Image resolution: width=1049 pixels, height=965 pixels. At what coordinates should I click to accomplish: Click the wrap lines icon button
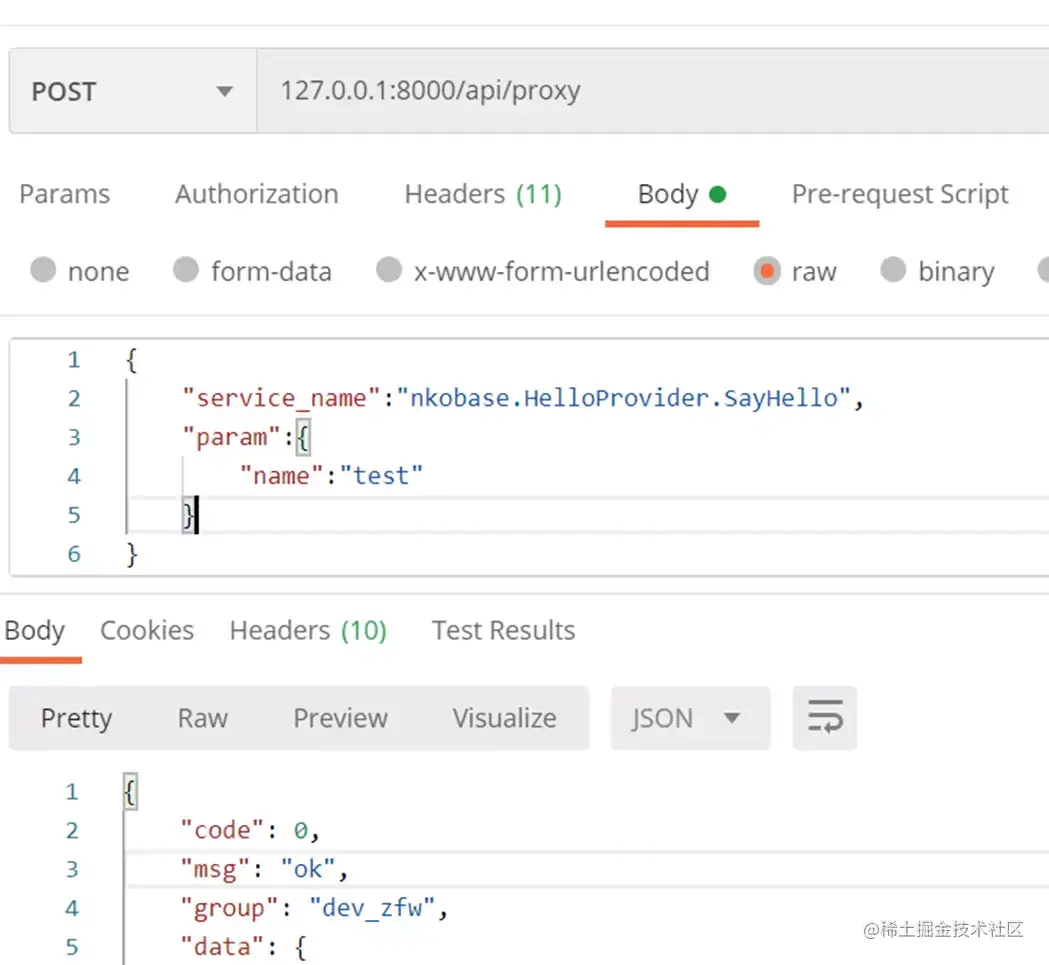[825, 718]
